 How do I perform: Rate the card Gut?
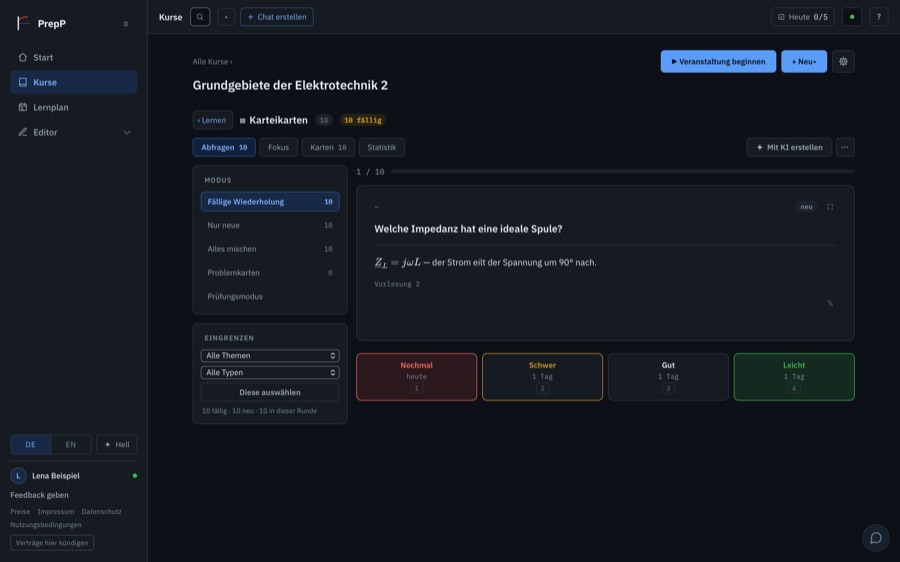[x=668, y=377]
